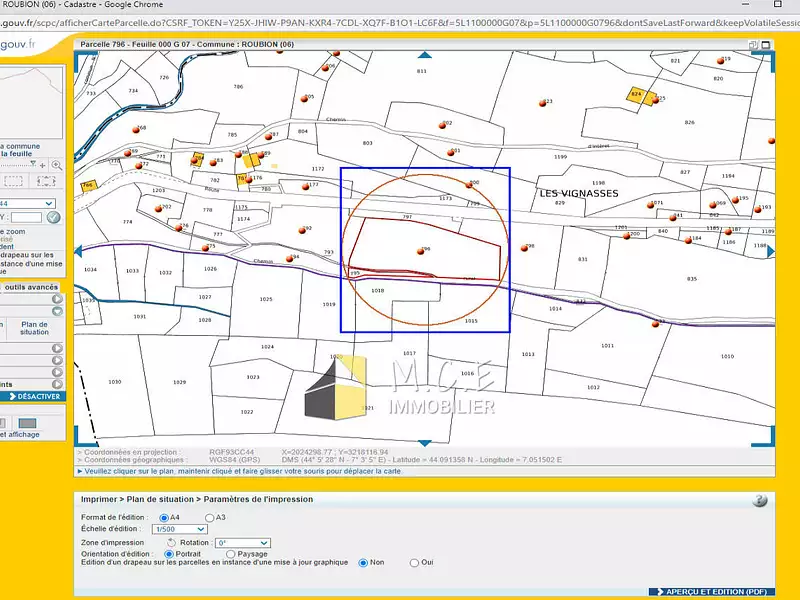Open the Échelle d'édition 1/500 dropdown

coord(179,529)
